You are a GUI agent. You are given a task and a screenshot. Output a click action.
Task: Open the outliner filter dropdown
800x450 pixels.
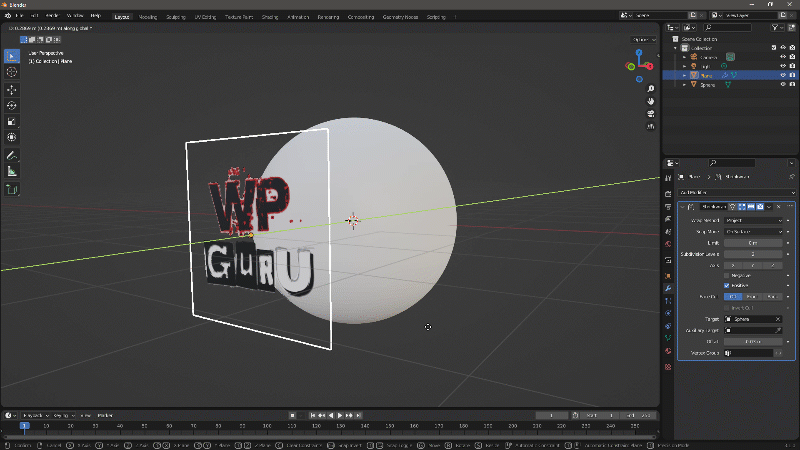tap(777, 28)
